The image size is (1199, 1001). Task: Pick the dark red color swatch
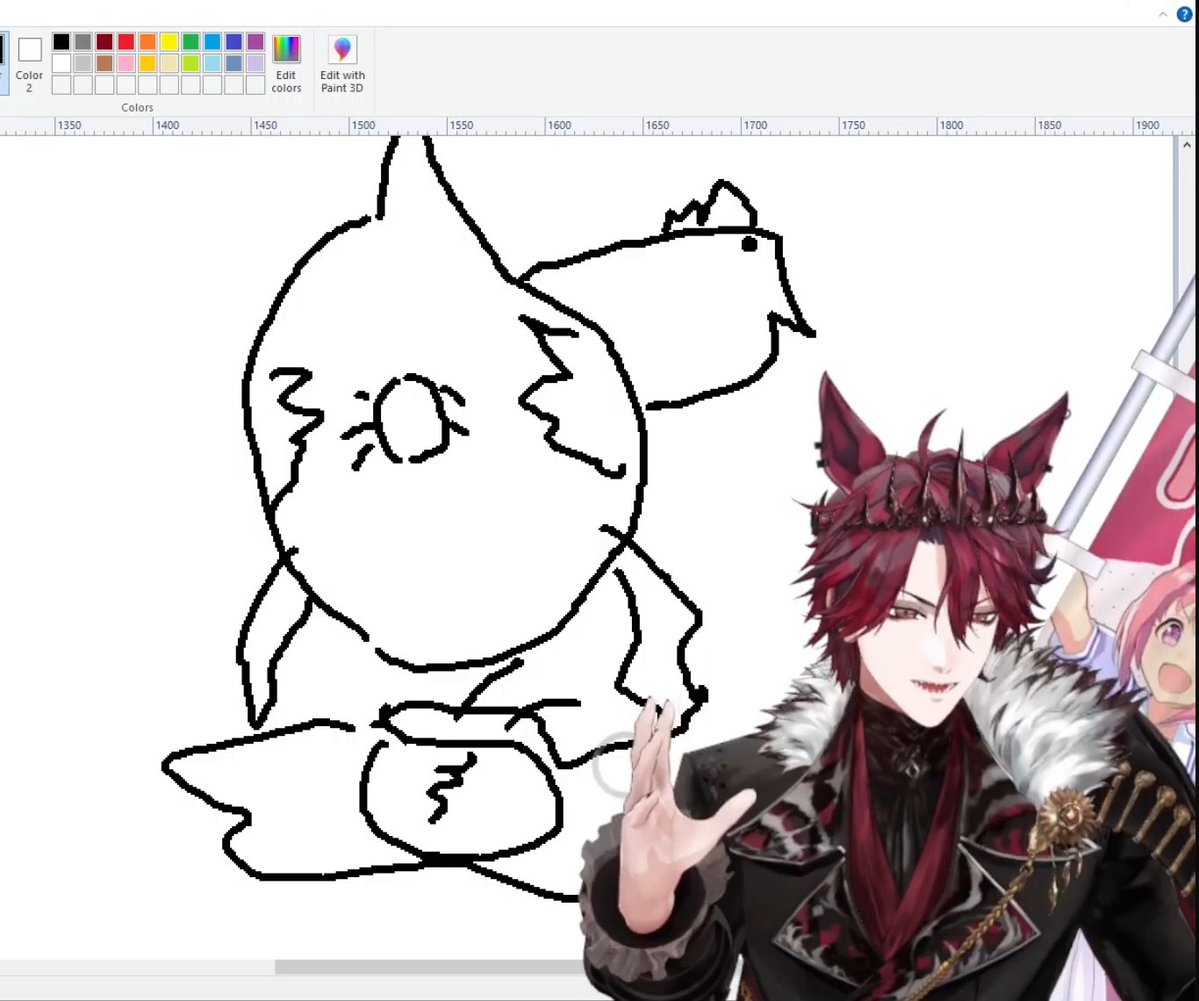[x=104, y=42]
